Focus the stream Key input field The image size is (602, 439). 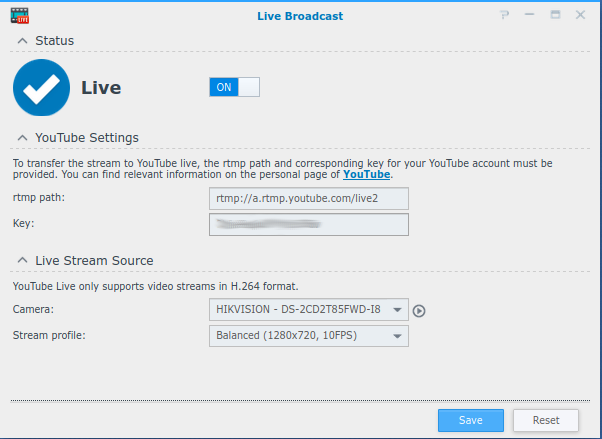click(309, 224)
